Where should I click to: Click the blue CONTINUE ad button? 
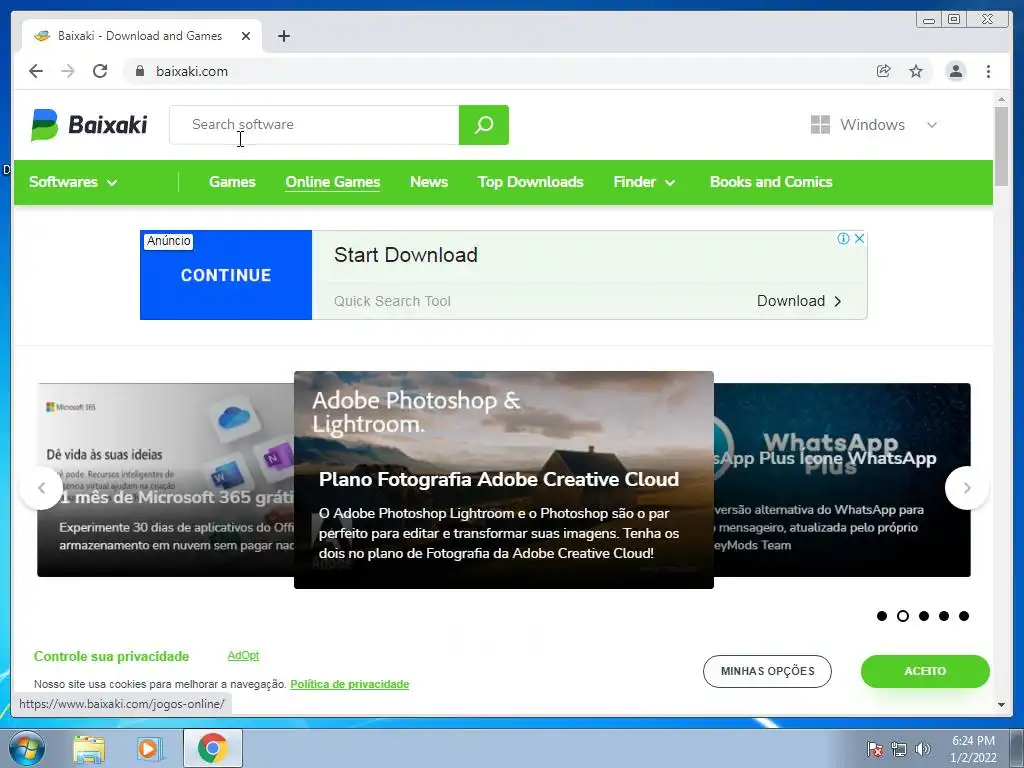[x=225, y=275]
